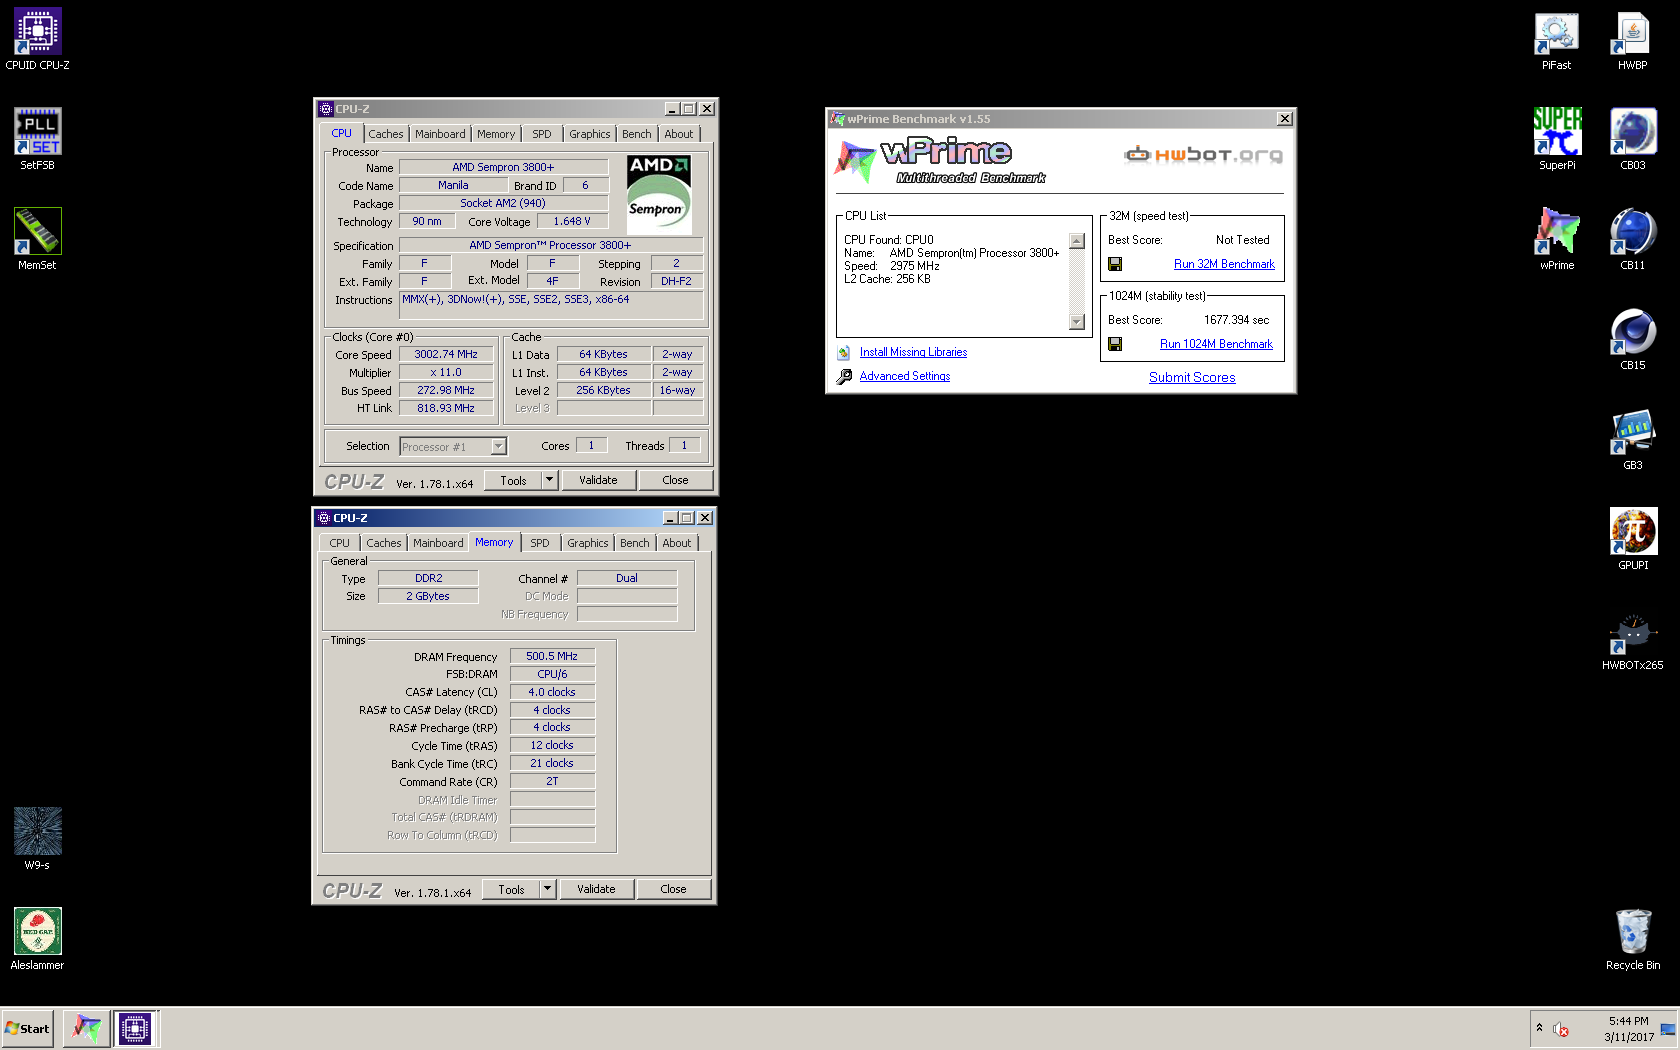Run the 1024M Benchmark link
This screenshot has width=1680, height=1050.
pos(1216,344)
